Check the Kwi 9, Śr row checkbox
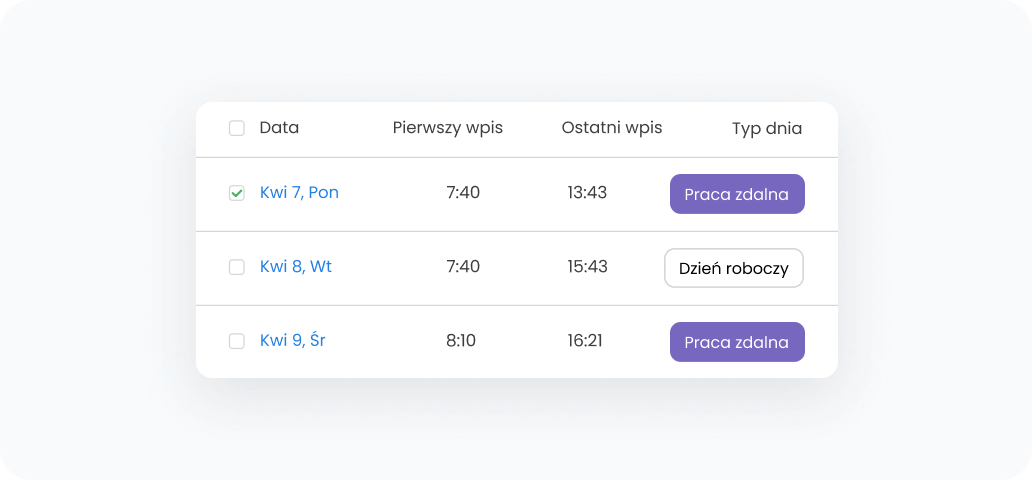Screen dimensions: 1032x480 point(237,341)
